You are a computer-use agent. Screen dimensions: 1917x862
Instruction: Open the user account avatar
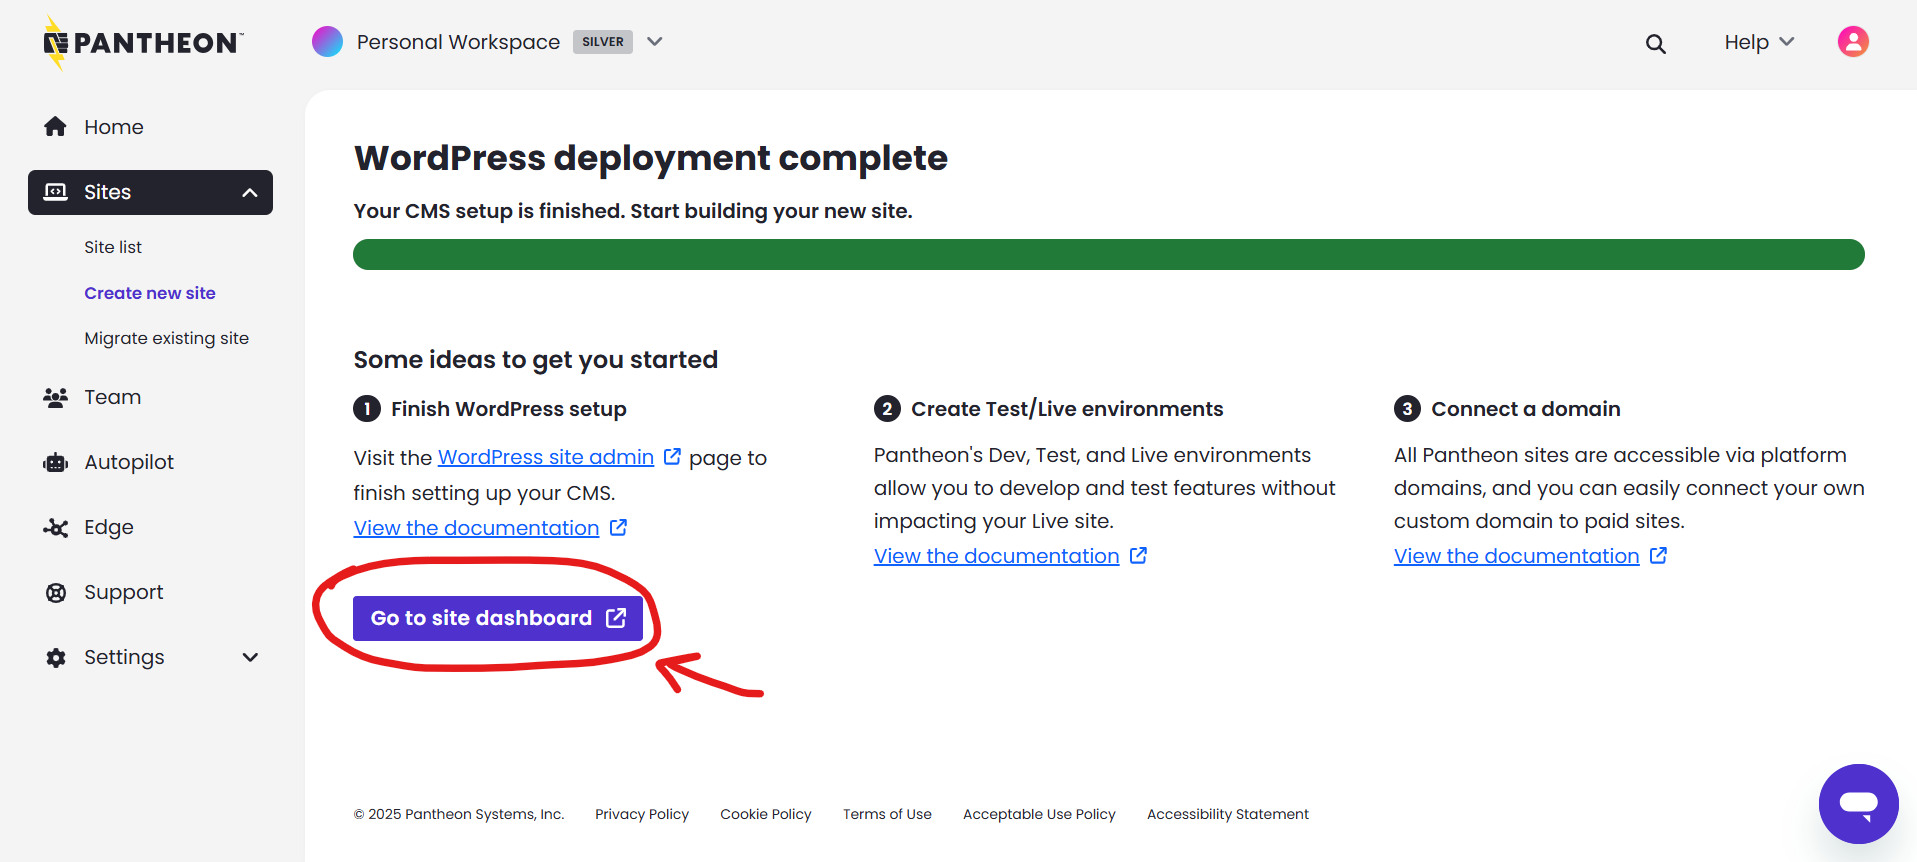pyautogui.click(x=1852, y=42)
